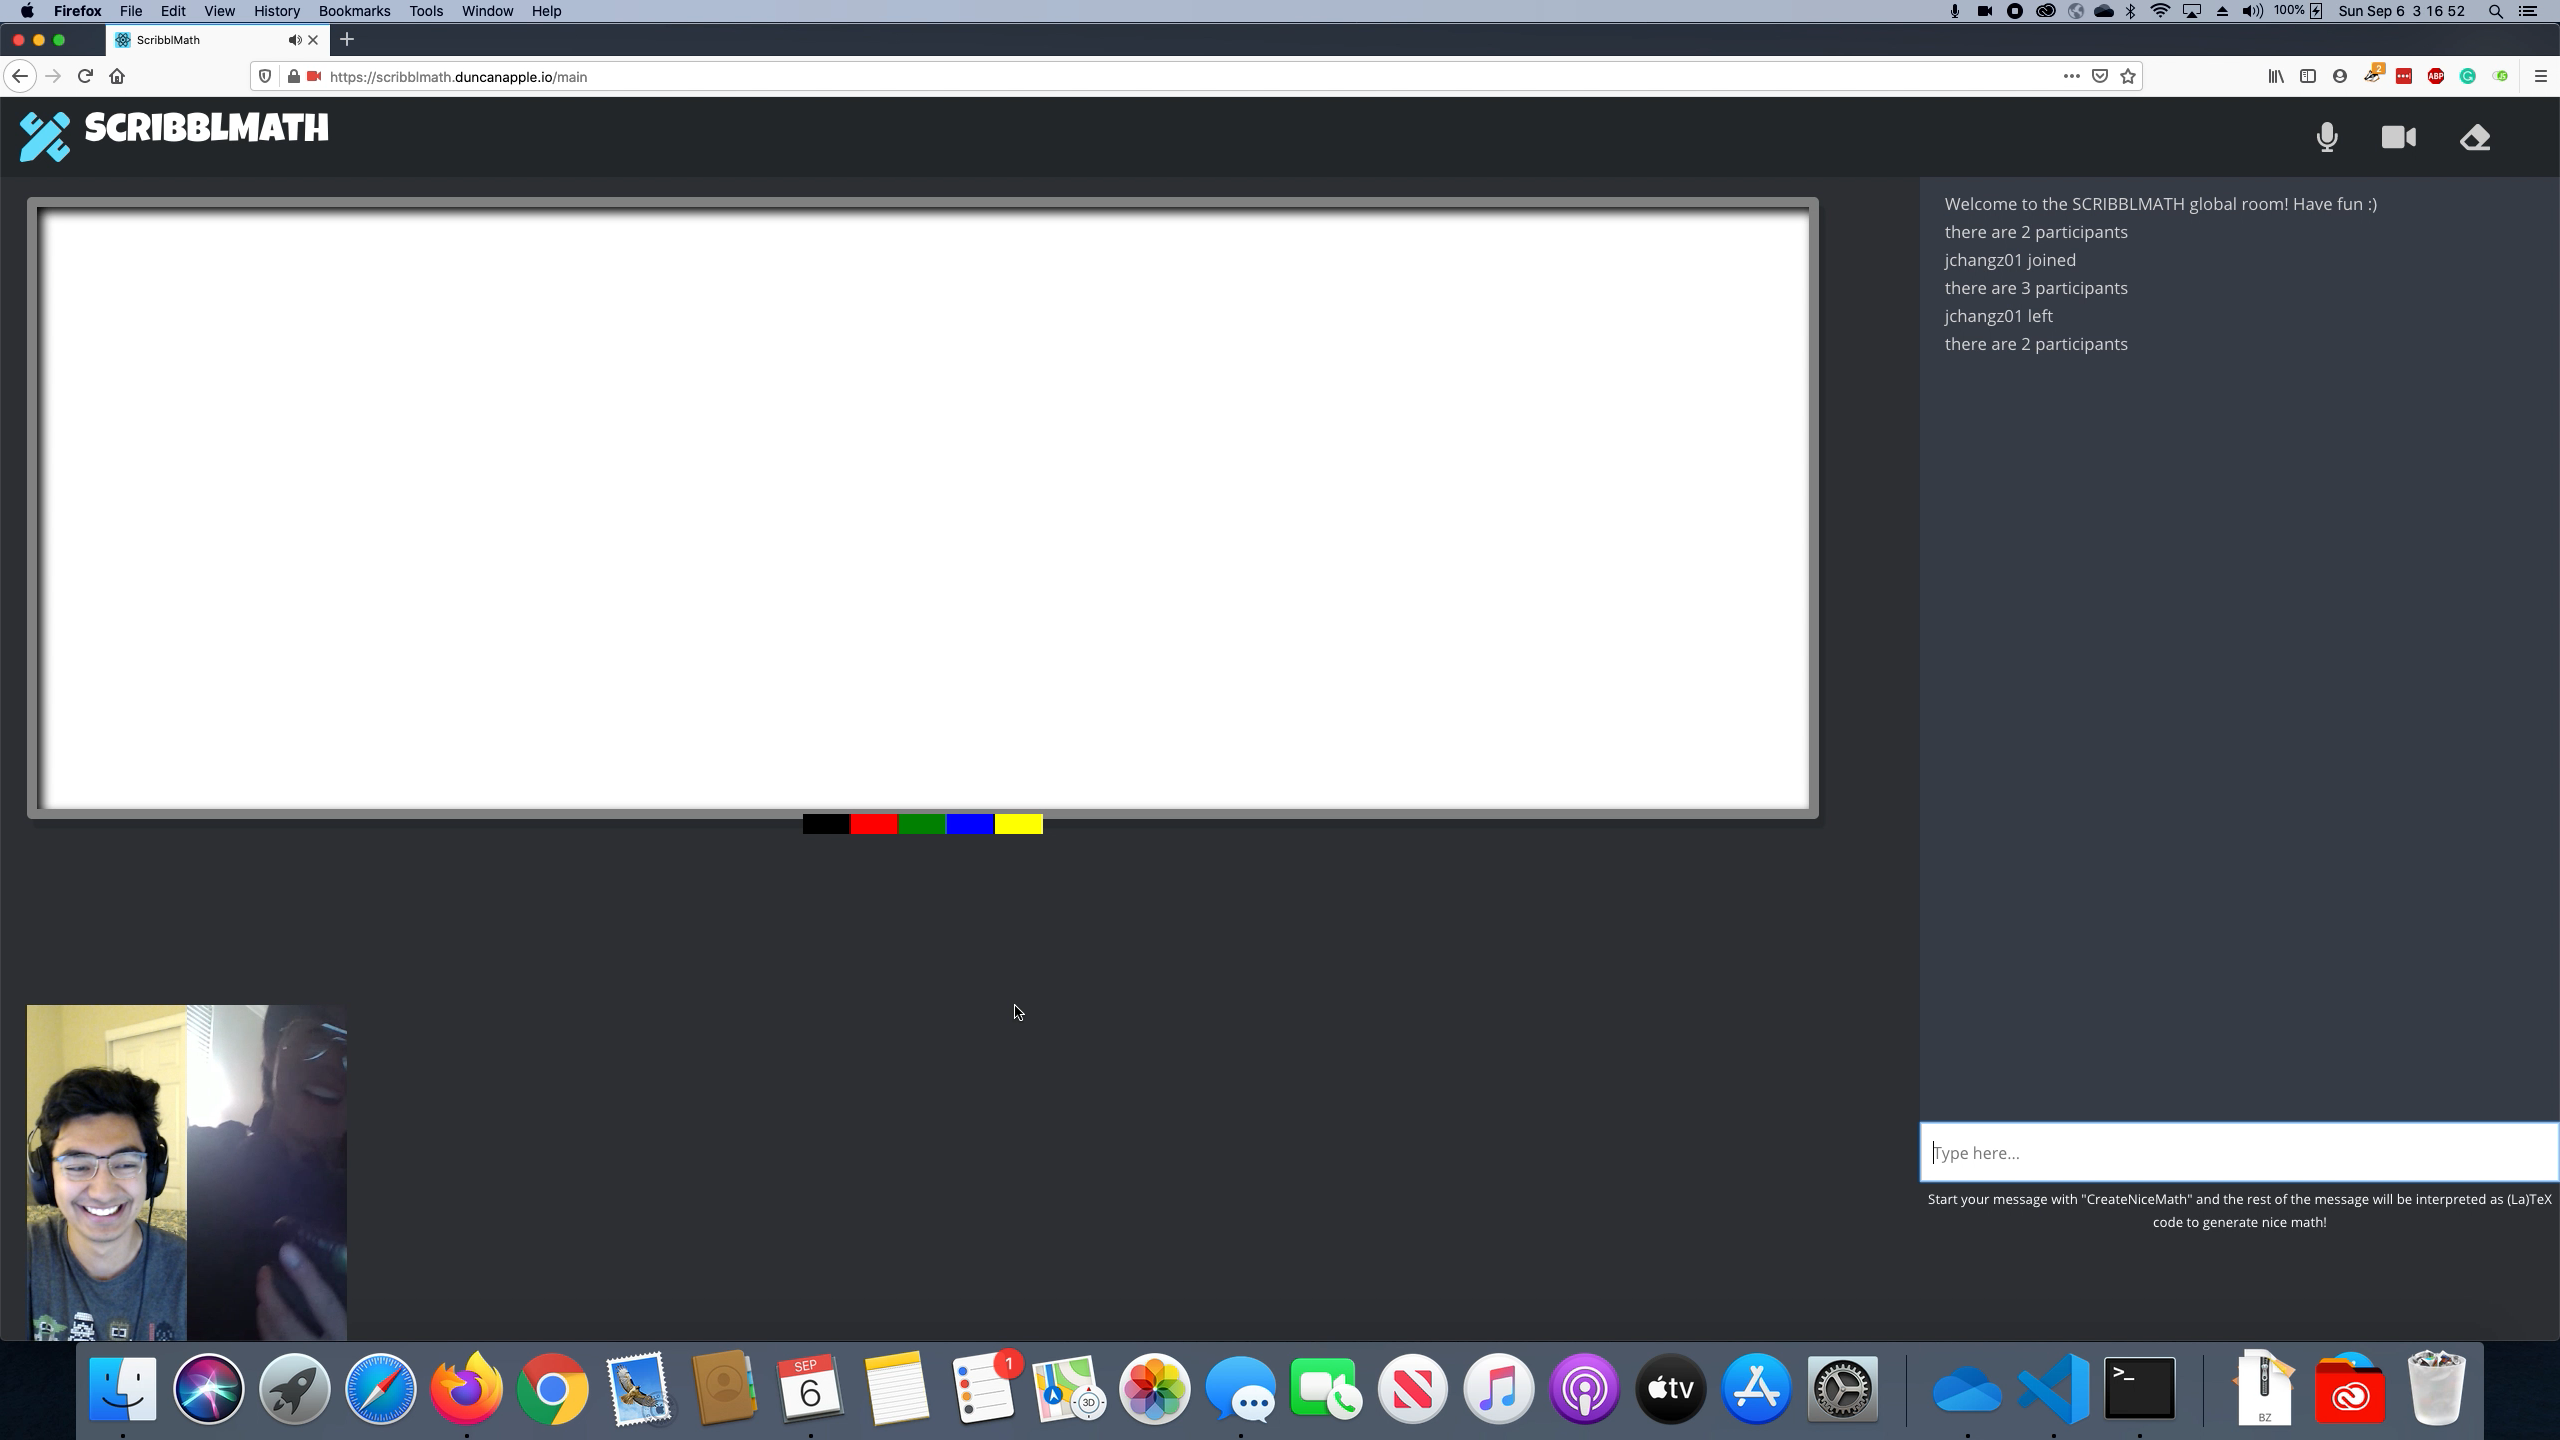Image resolution: width=2560 pixels, height=1440 pixels.
Task: Bookmark this page with star icon
Action: pos(2128,76)
